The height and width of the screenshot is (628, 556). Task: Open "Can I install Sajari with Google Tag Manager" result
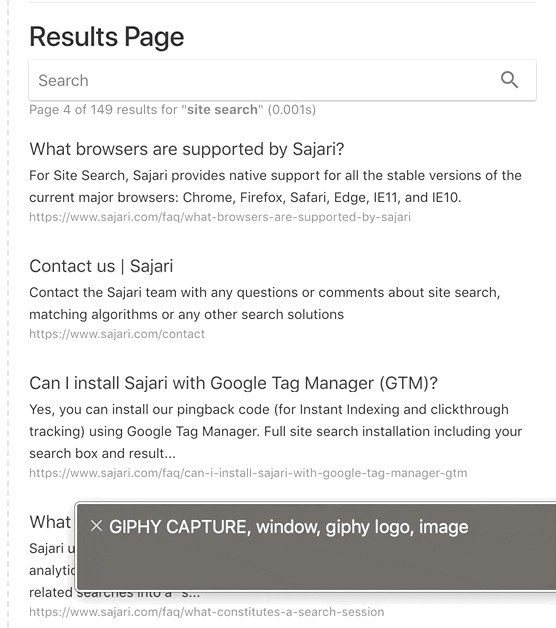pos(233,383)
